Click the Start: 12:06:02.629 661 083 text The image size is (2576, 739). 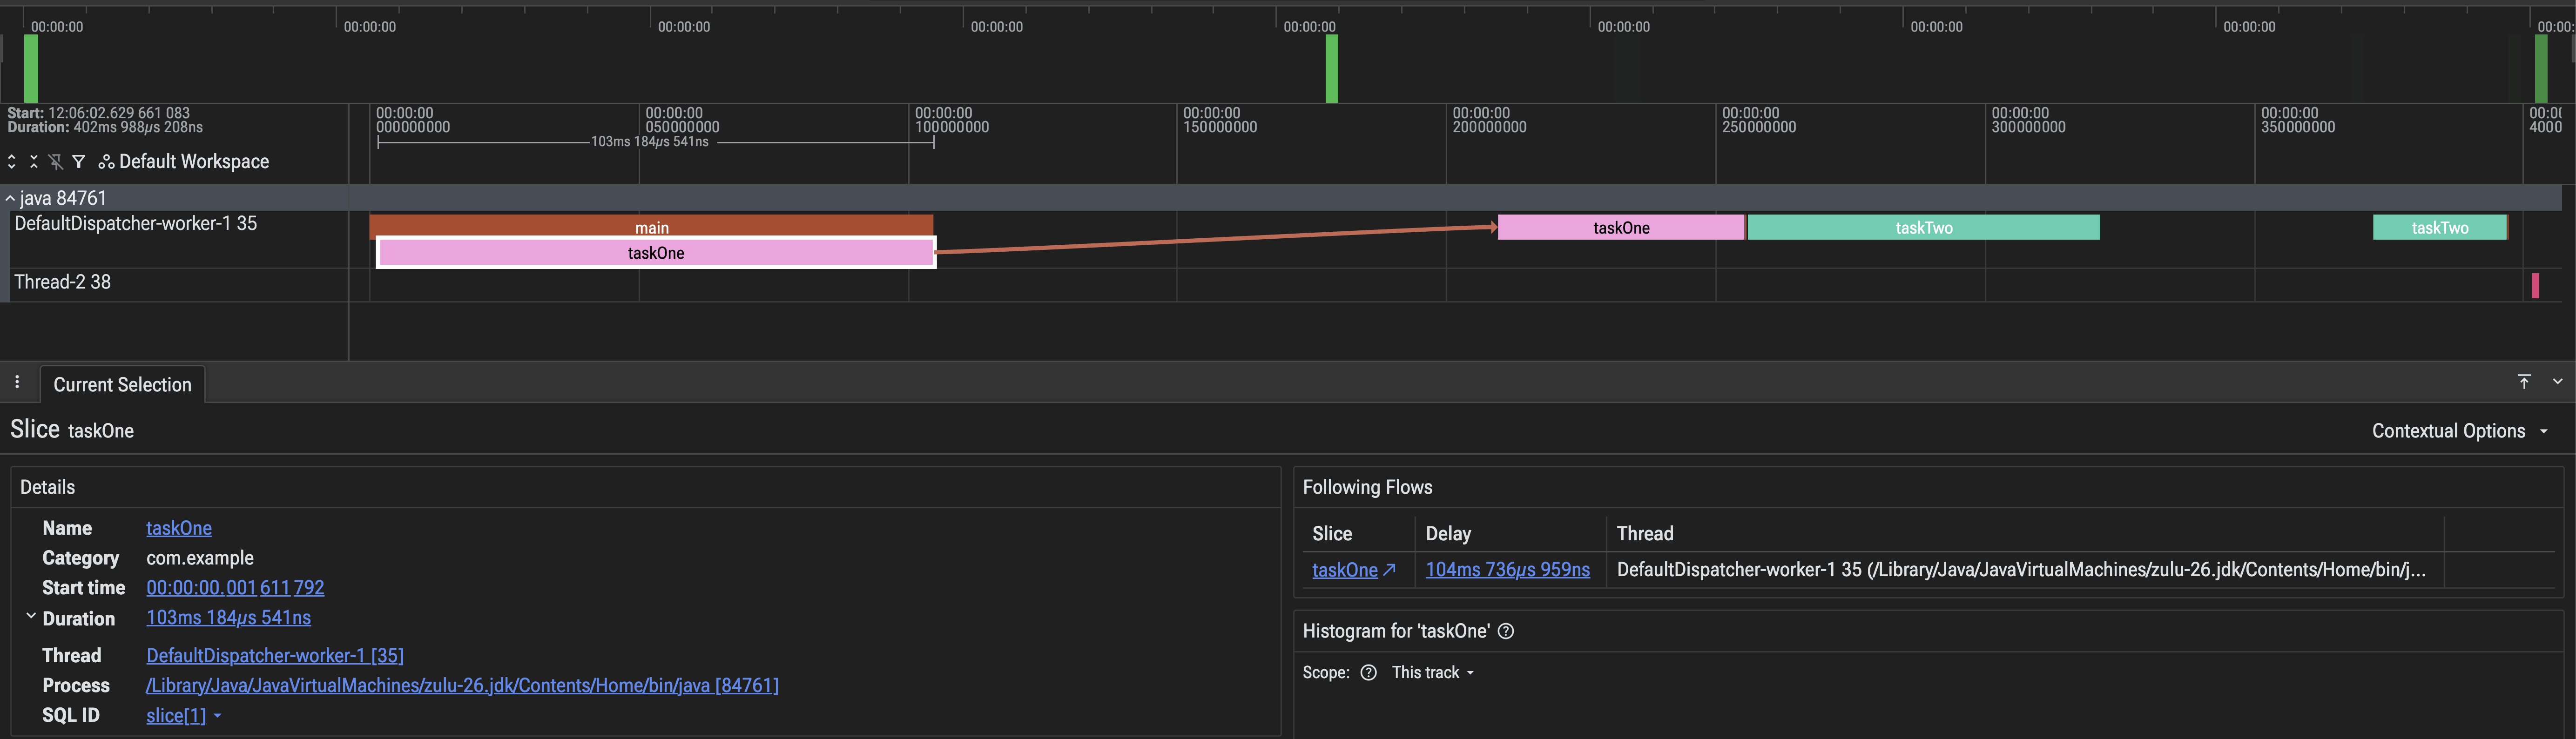(x=99, y=113)
